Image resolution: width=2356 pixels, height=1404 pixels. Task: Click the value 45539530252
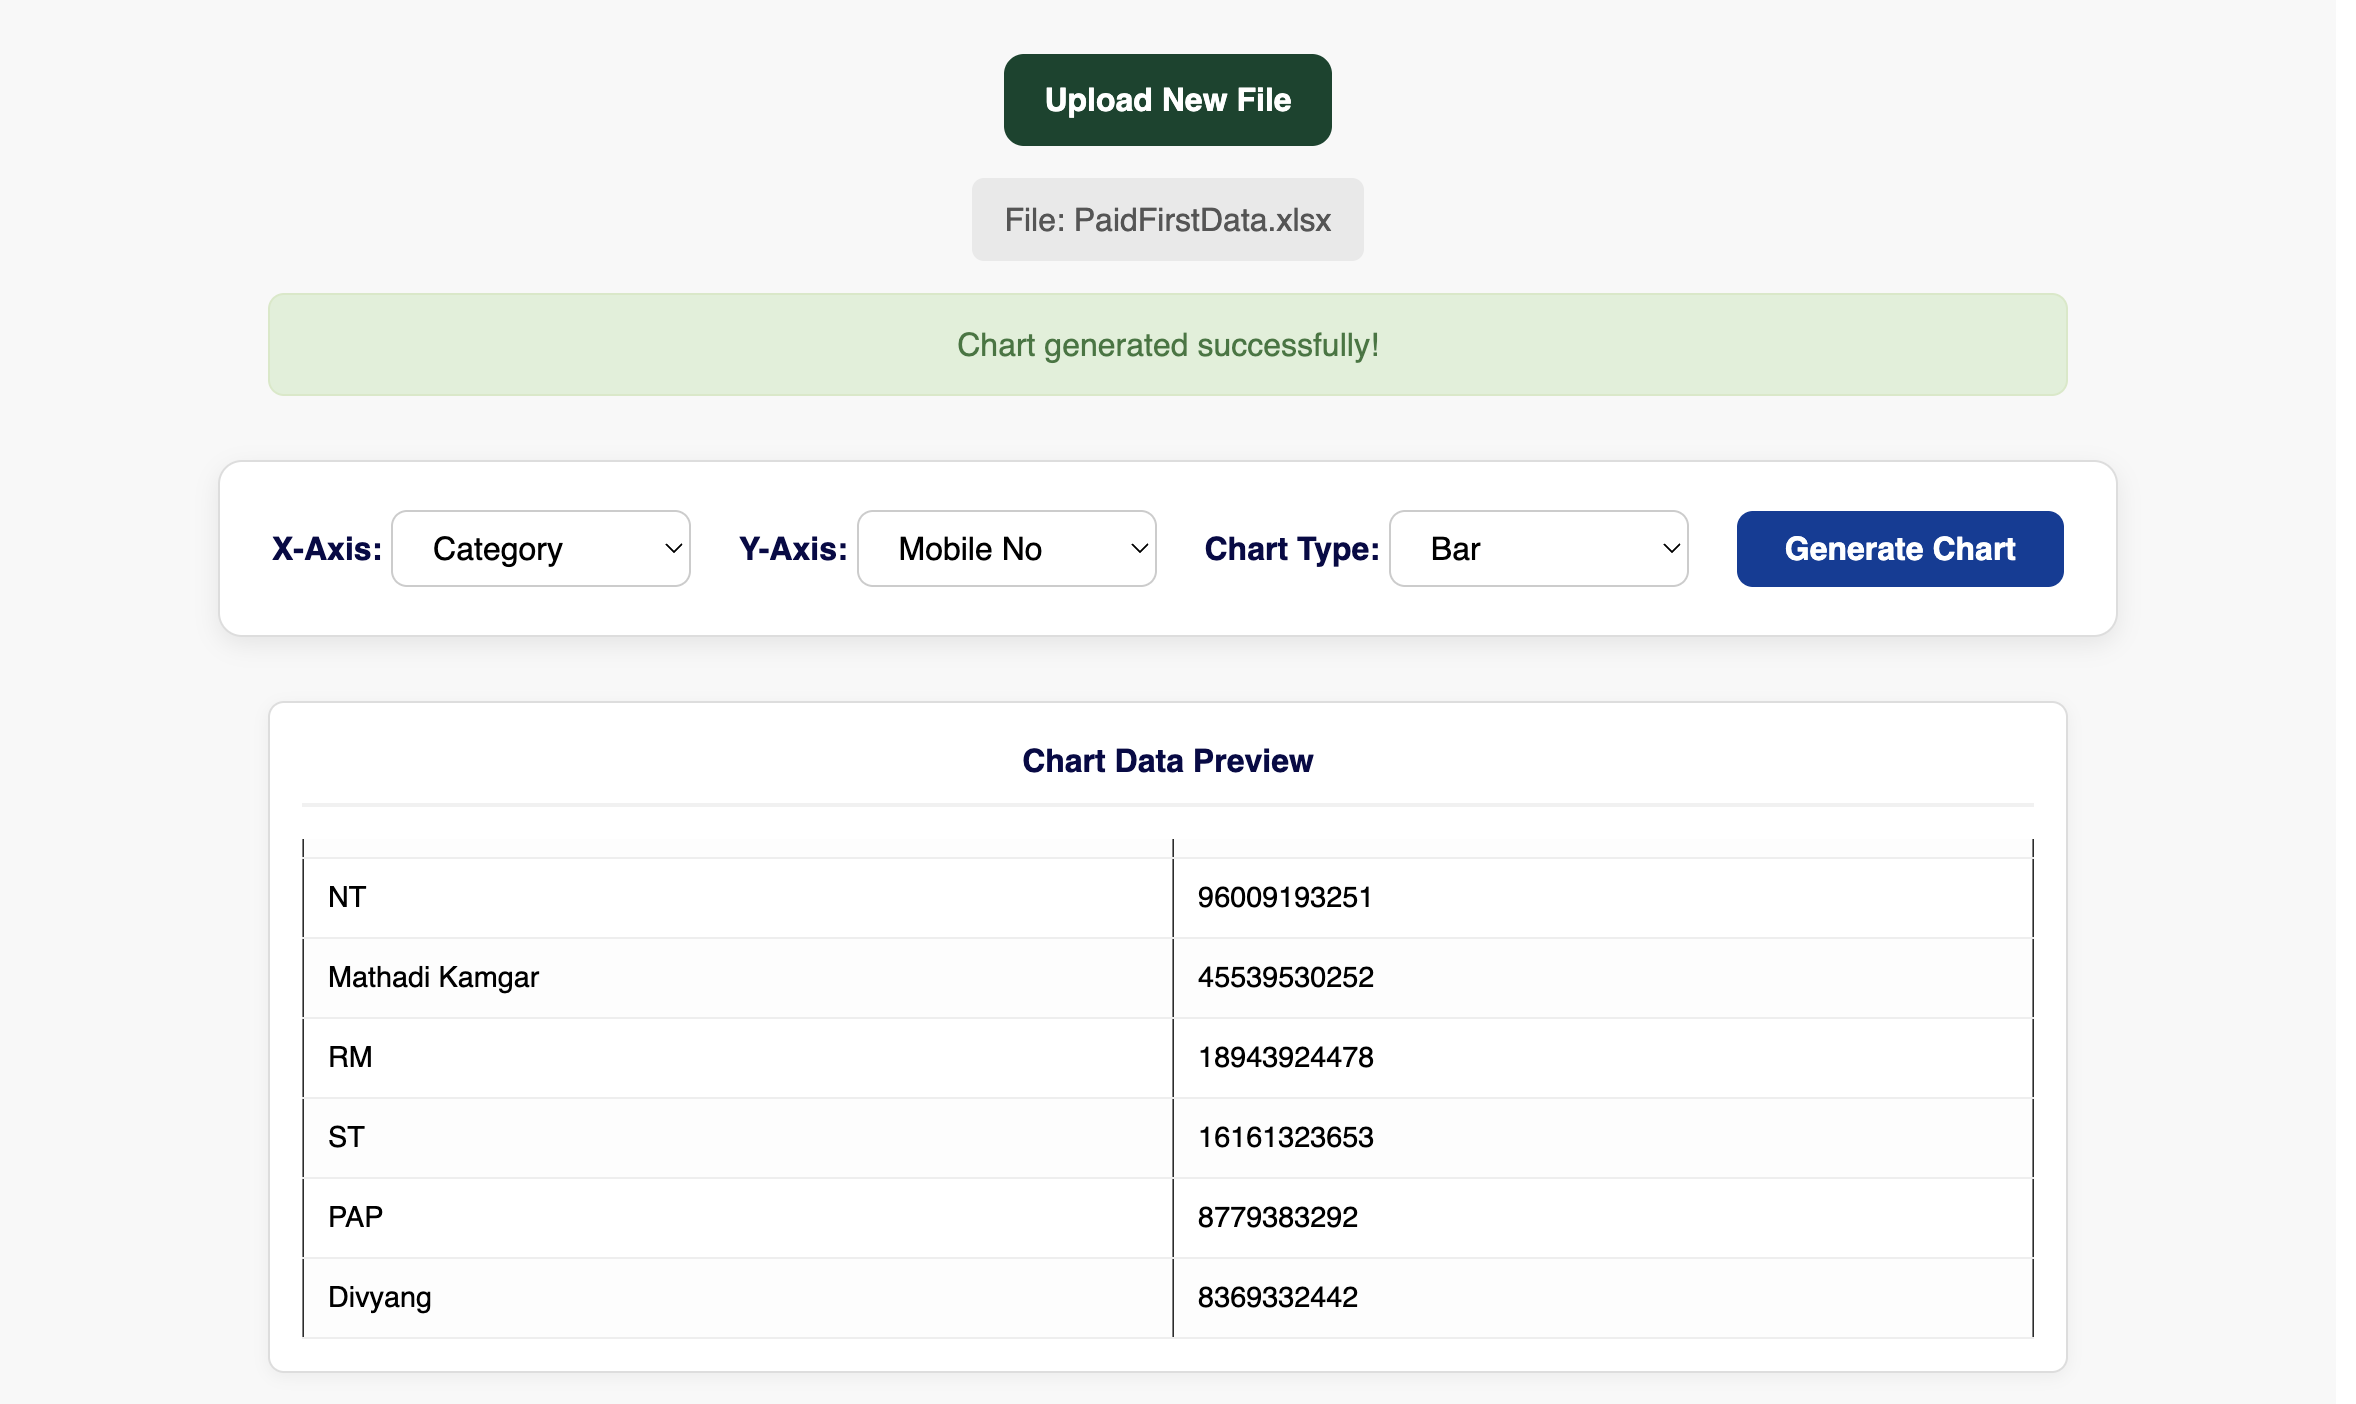tap(1285, 978)
